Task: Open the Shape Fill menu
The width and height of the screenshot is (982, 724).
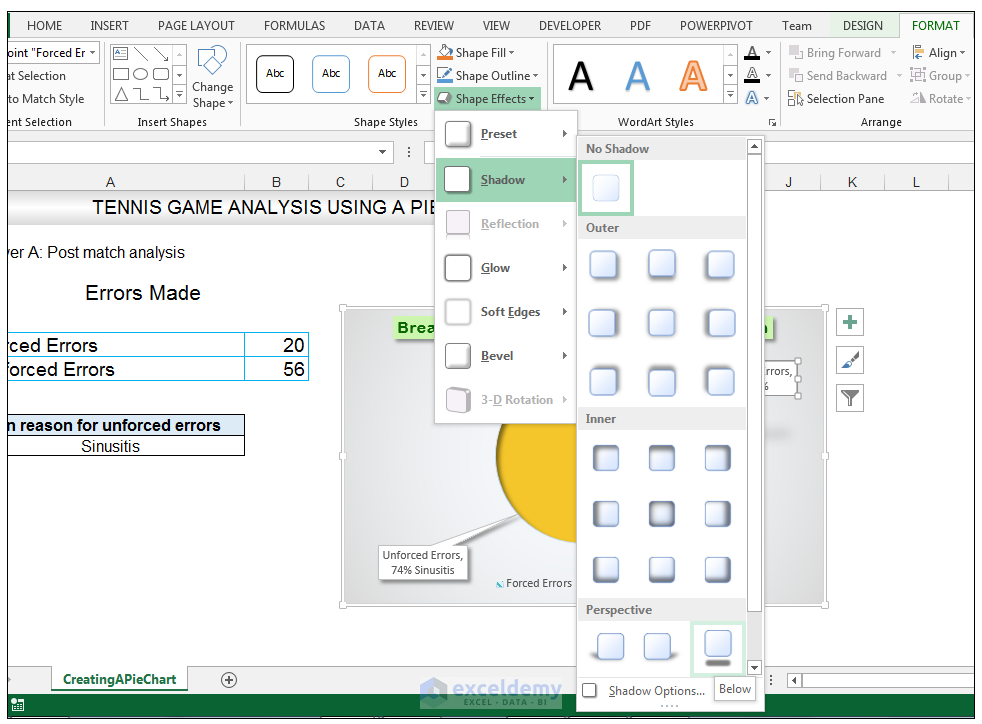Action: coord(476,53)
